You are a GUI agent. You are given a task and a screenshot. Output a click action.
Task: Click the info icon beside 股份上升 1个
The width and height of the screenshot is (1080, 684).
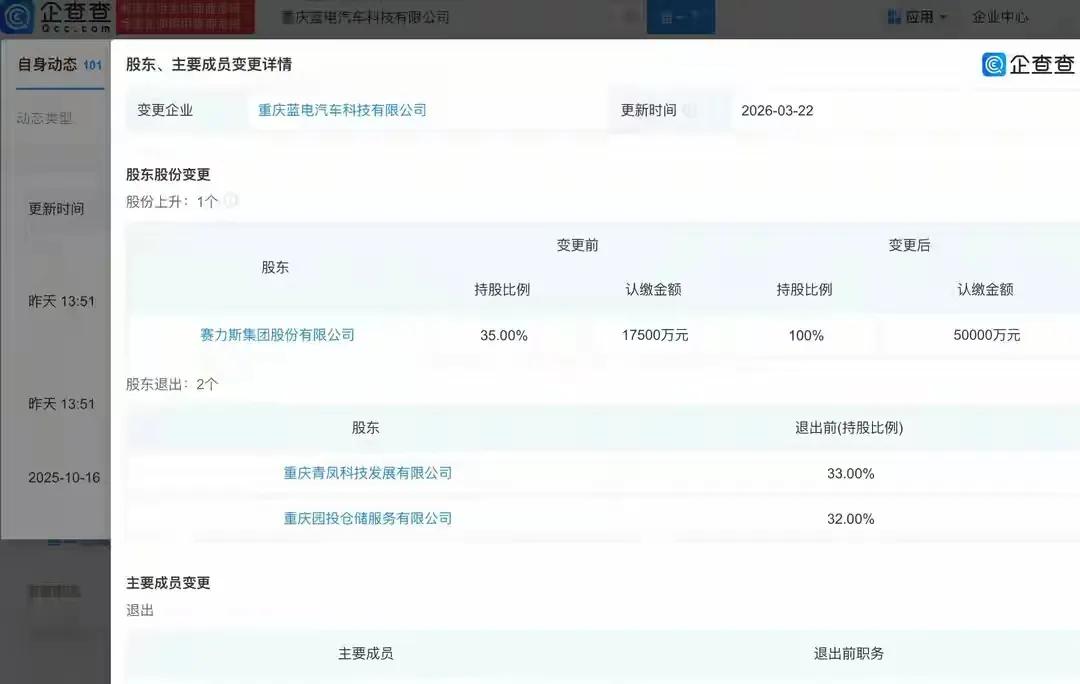point(230,200)
